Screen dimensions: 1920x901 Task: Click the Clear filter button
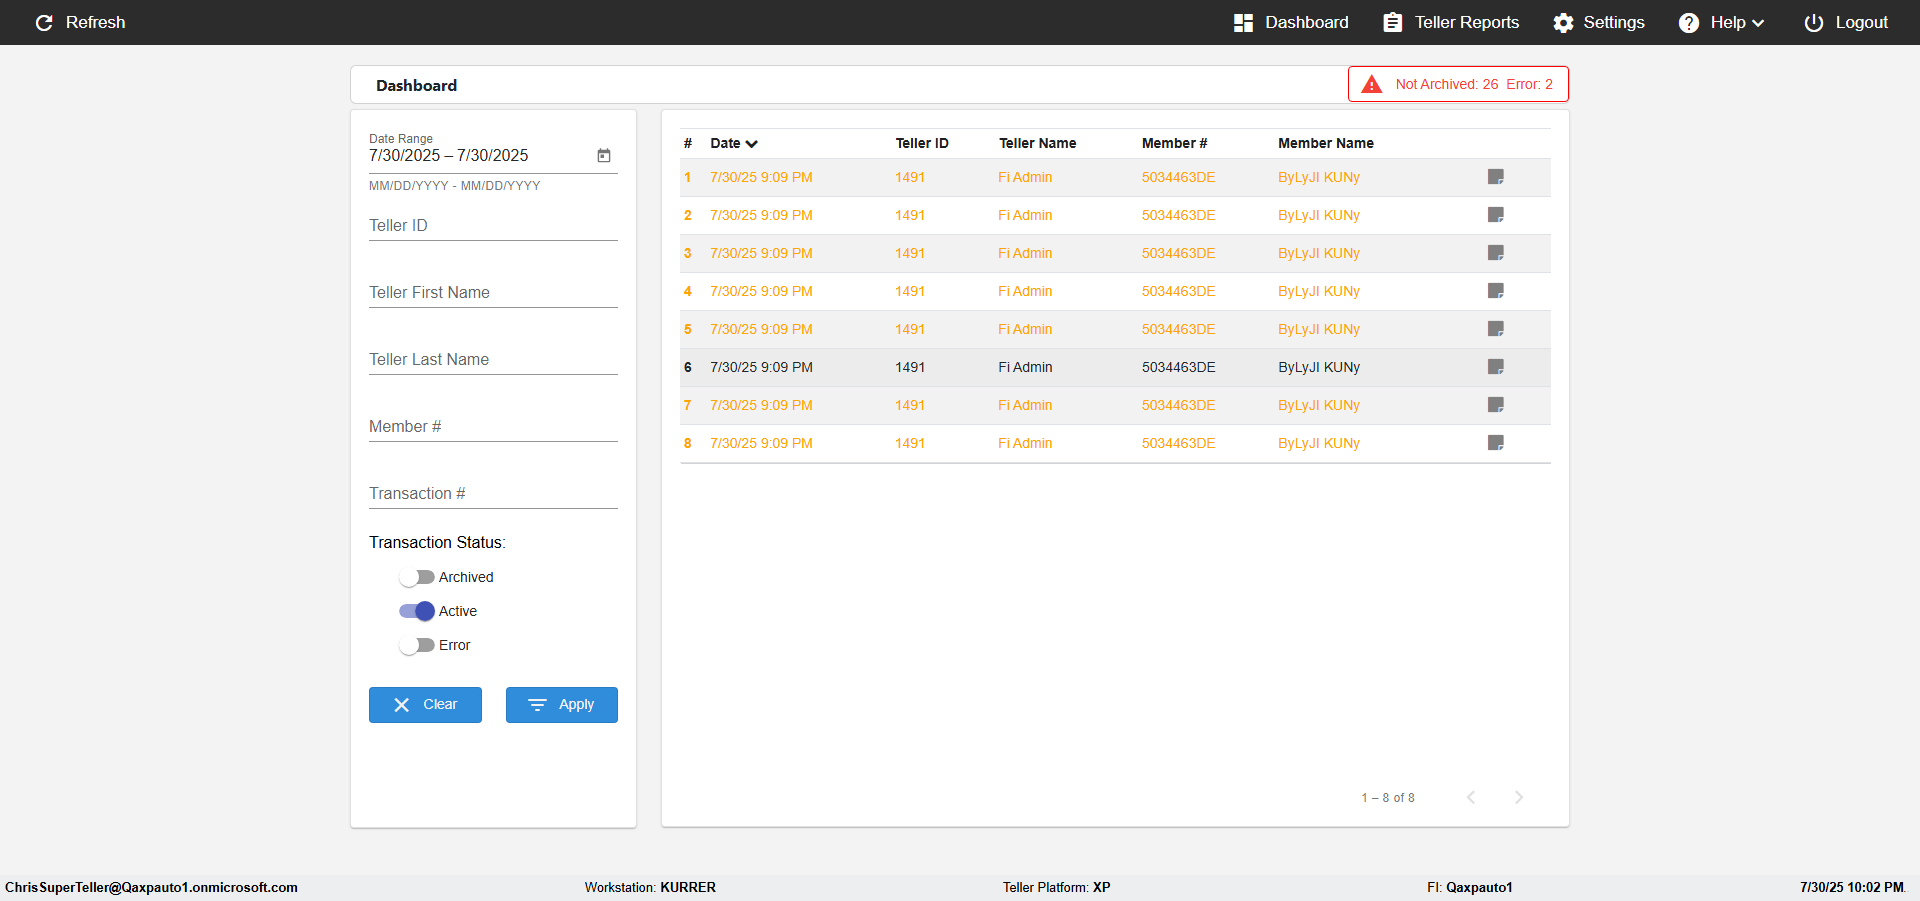[x=425, y=705]
